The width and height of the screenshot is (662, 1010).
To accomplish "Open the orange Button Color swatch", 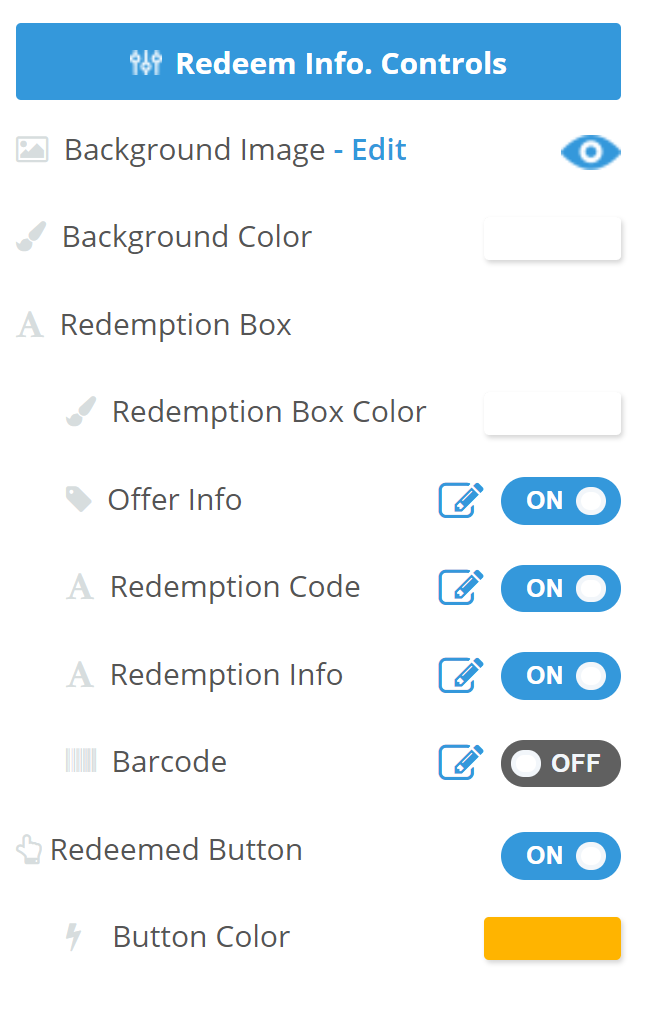I will 552,938.
